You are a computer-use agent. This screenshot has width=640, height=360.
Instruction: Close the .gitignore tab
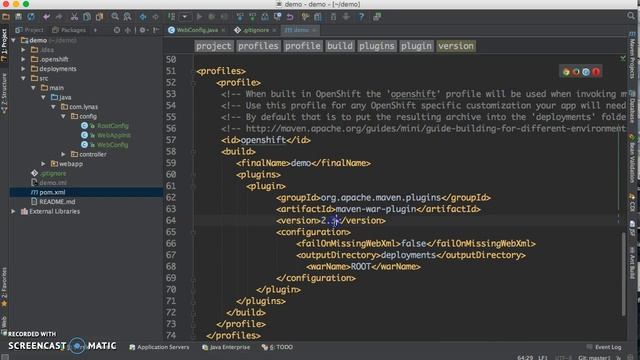pyautogui.click(x=274, y=30)
